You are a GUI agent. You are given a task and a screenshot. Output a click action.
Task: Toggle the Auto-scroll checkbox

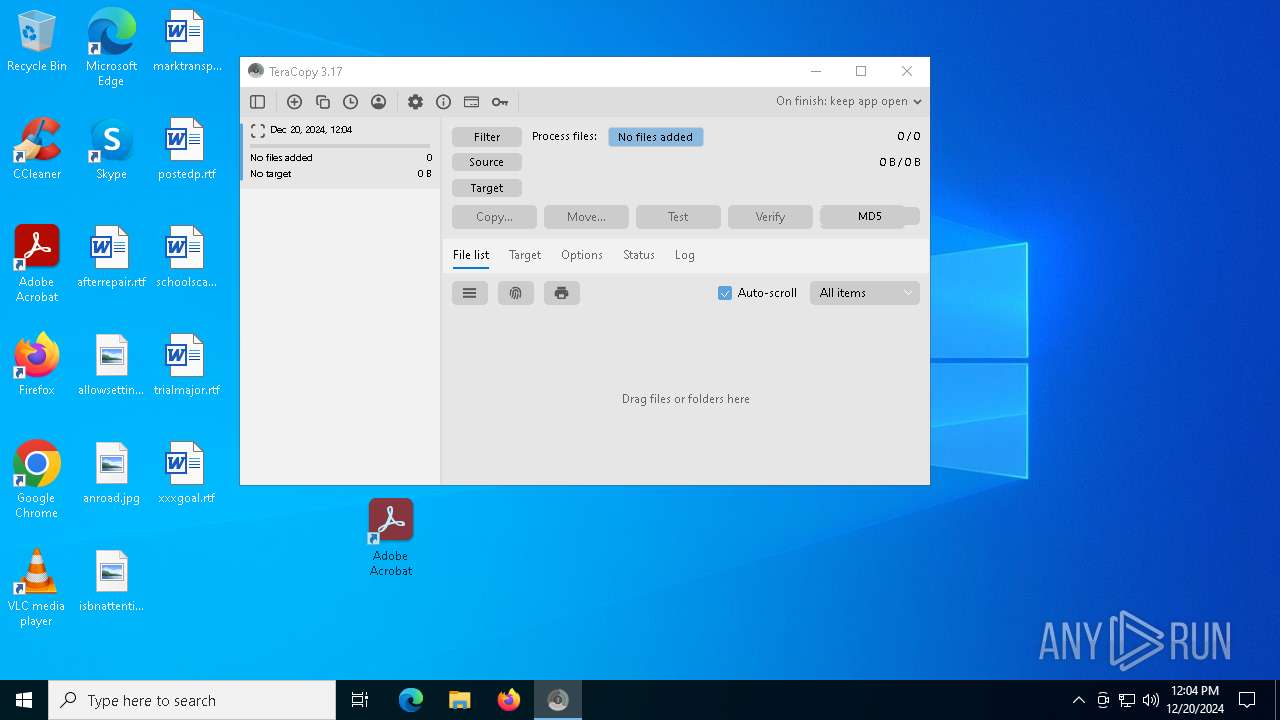(725, 293)
